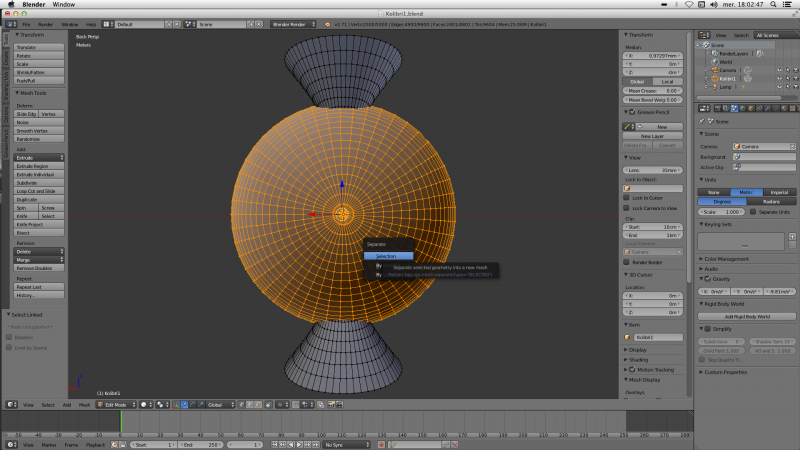This screenshot has height=450, width=800.
Task: Open the Render properties camera tab
Action: coord(718,108)
